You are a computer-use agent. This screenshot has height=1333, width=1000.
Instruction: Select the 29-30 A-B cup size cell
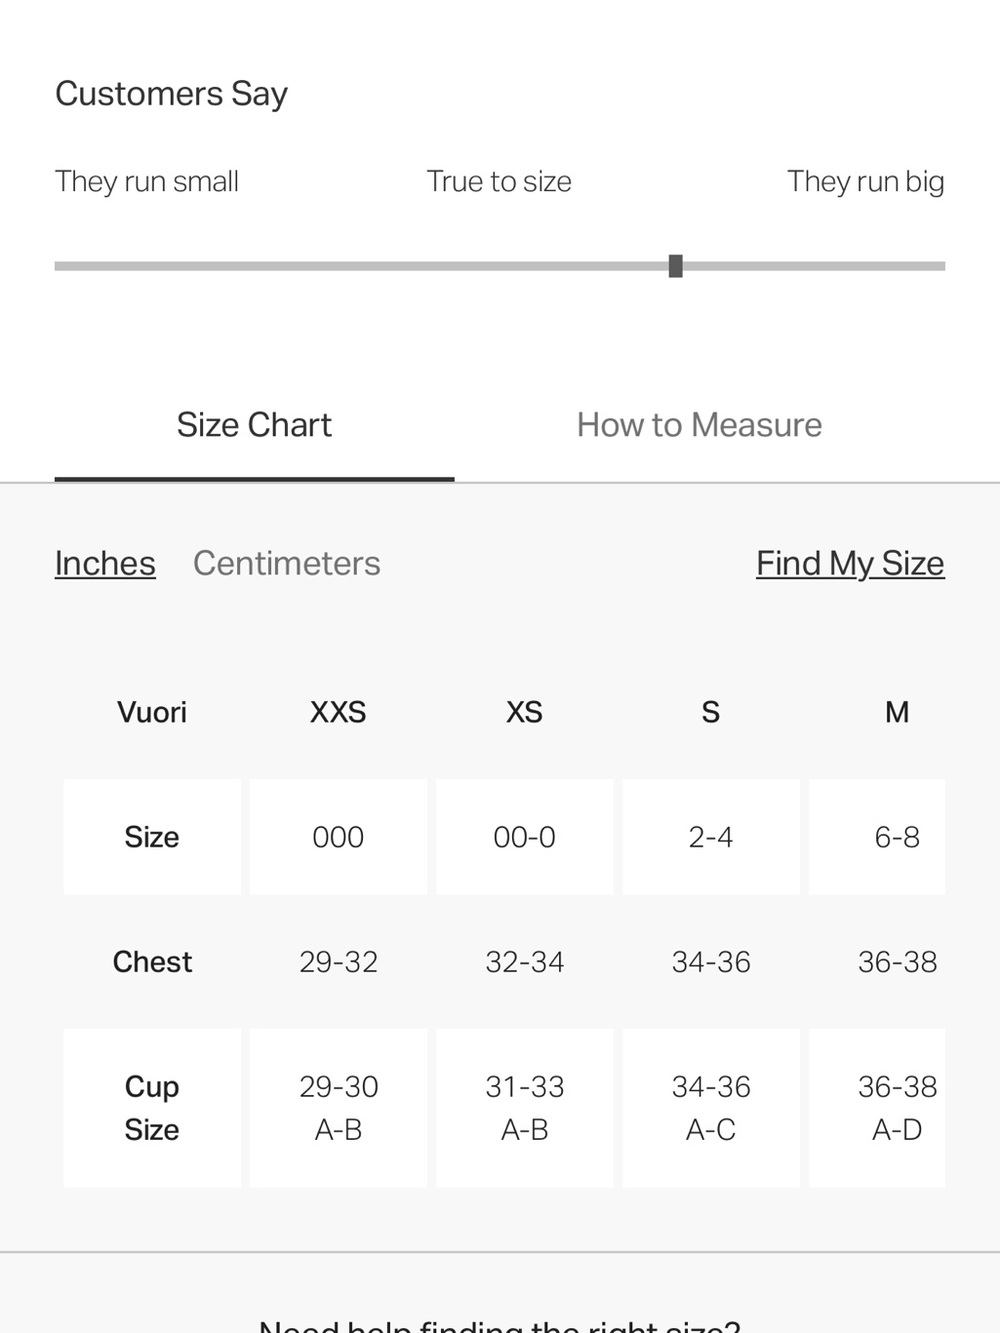[x=338, y=1108]
